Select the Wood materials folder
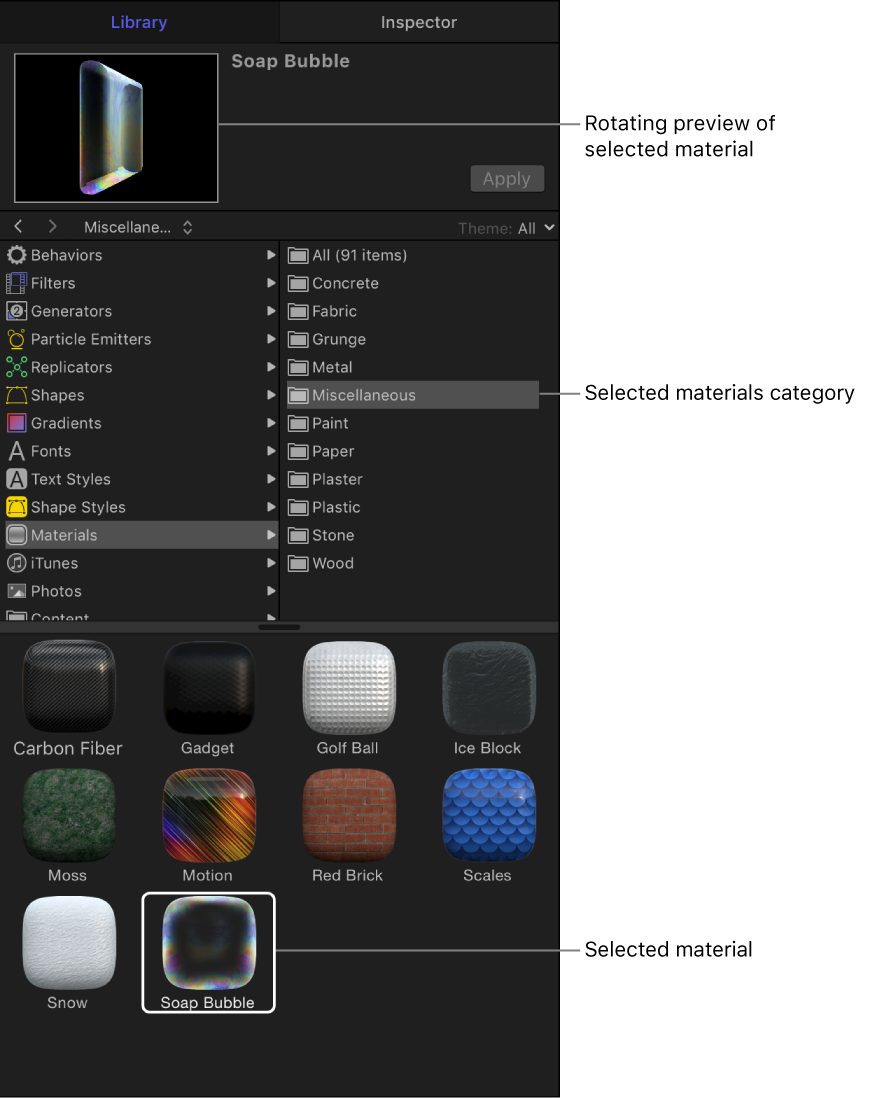The image size is (872, 1098). click(x=335, y=563)
